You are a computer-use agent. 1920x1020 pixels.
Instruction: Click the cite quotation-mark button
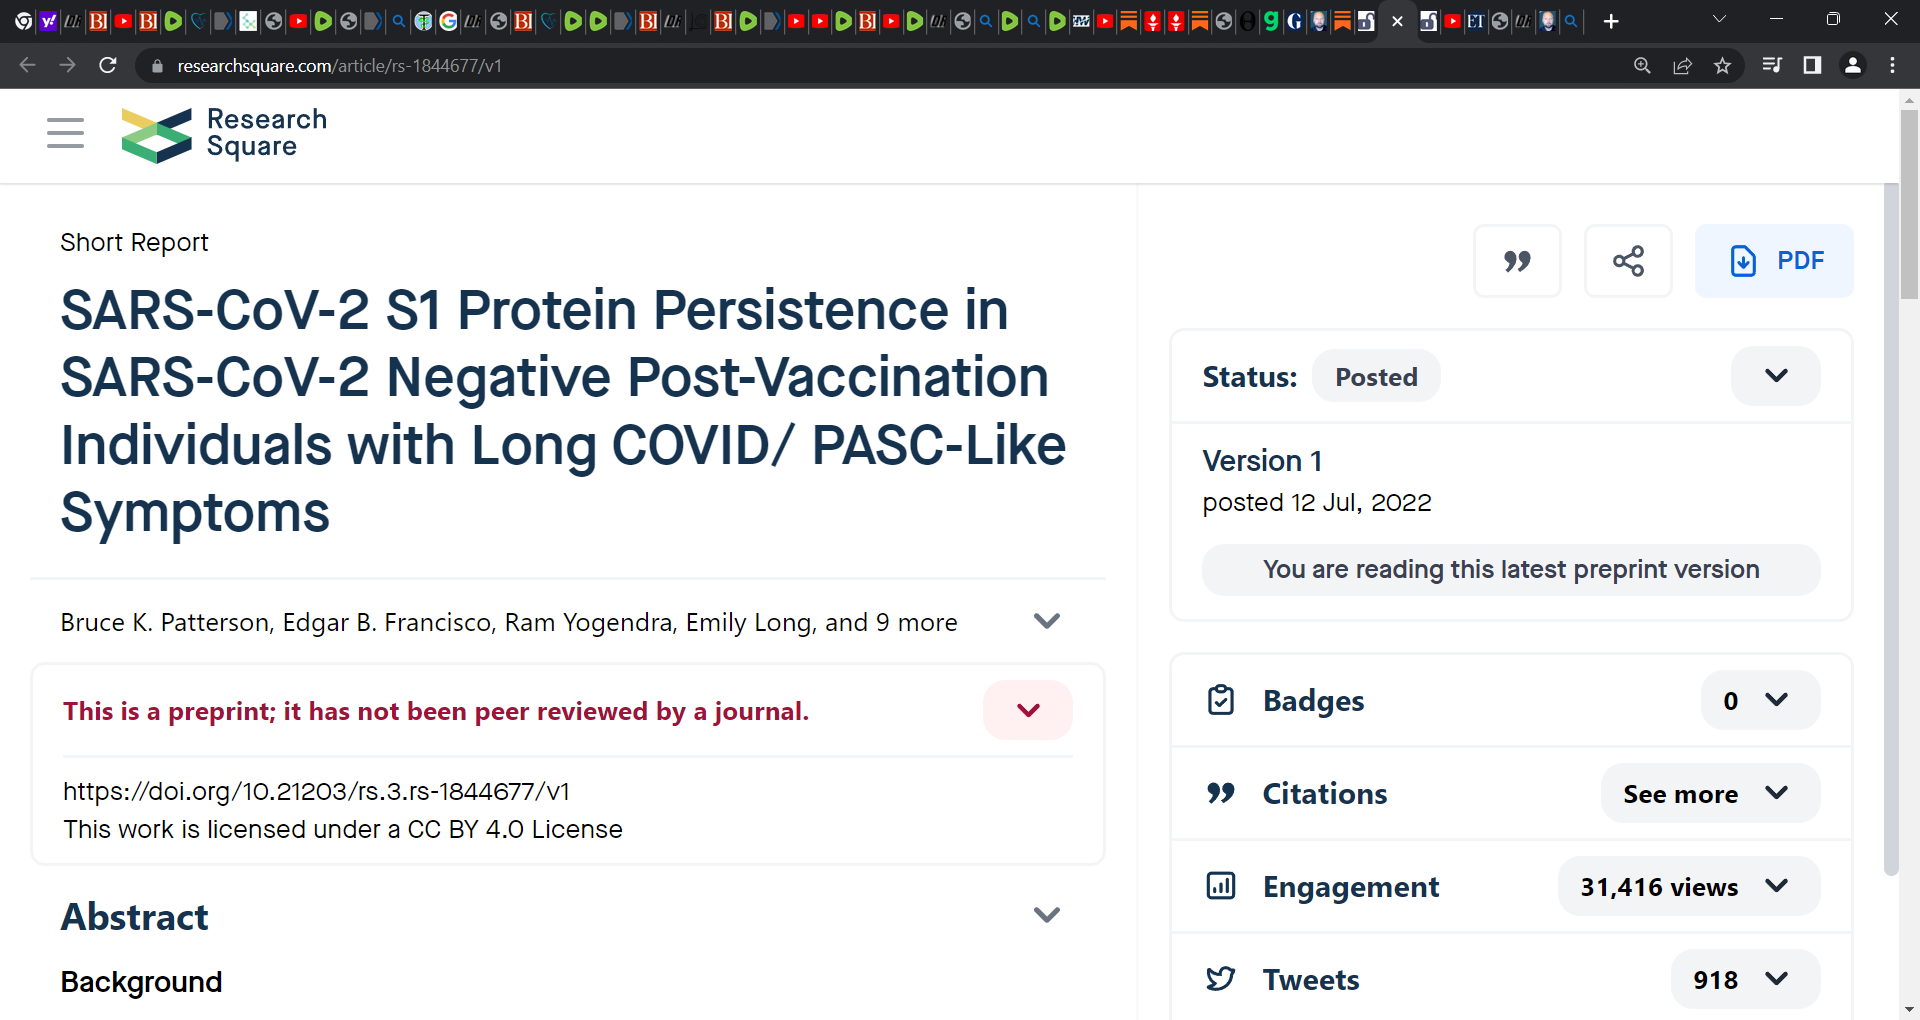pos(1517,261)
